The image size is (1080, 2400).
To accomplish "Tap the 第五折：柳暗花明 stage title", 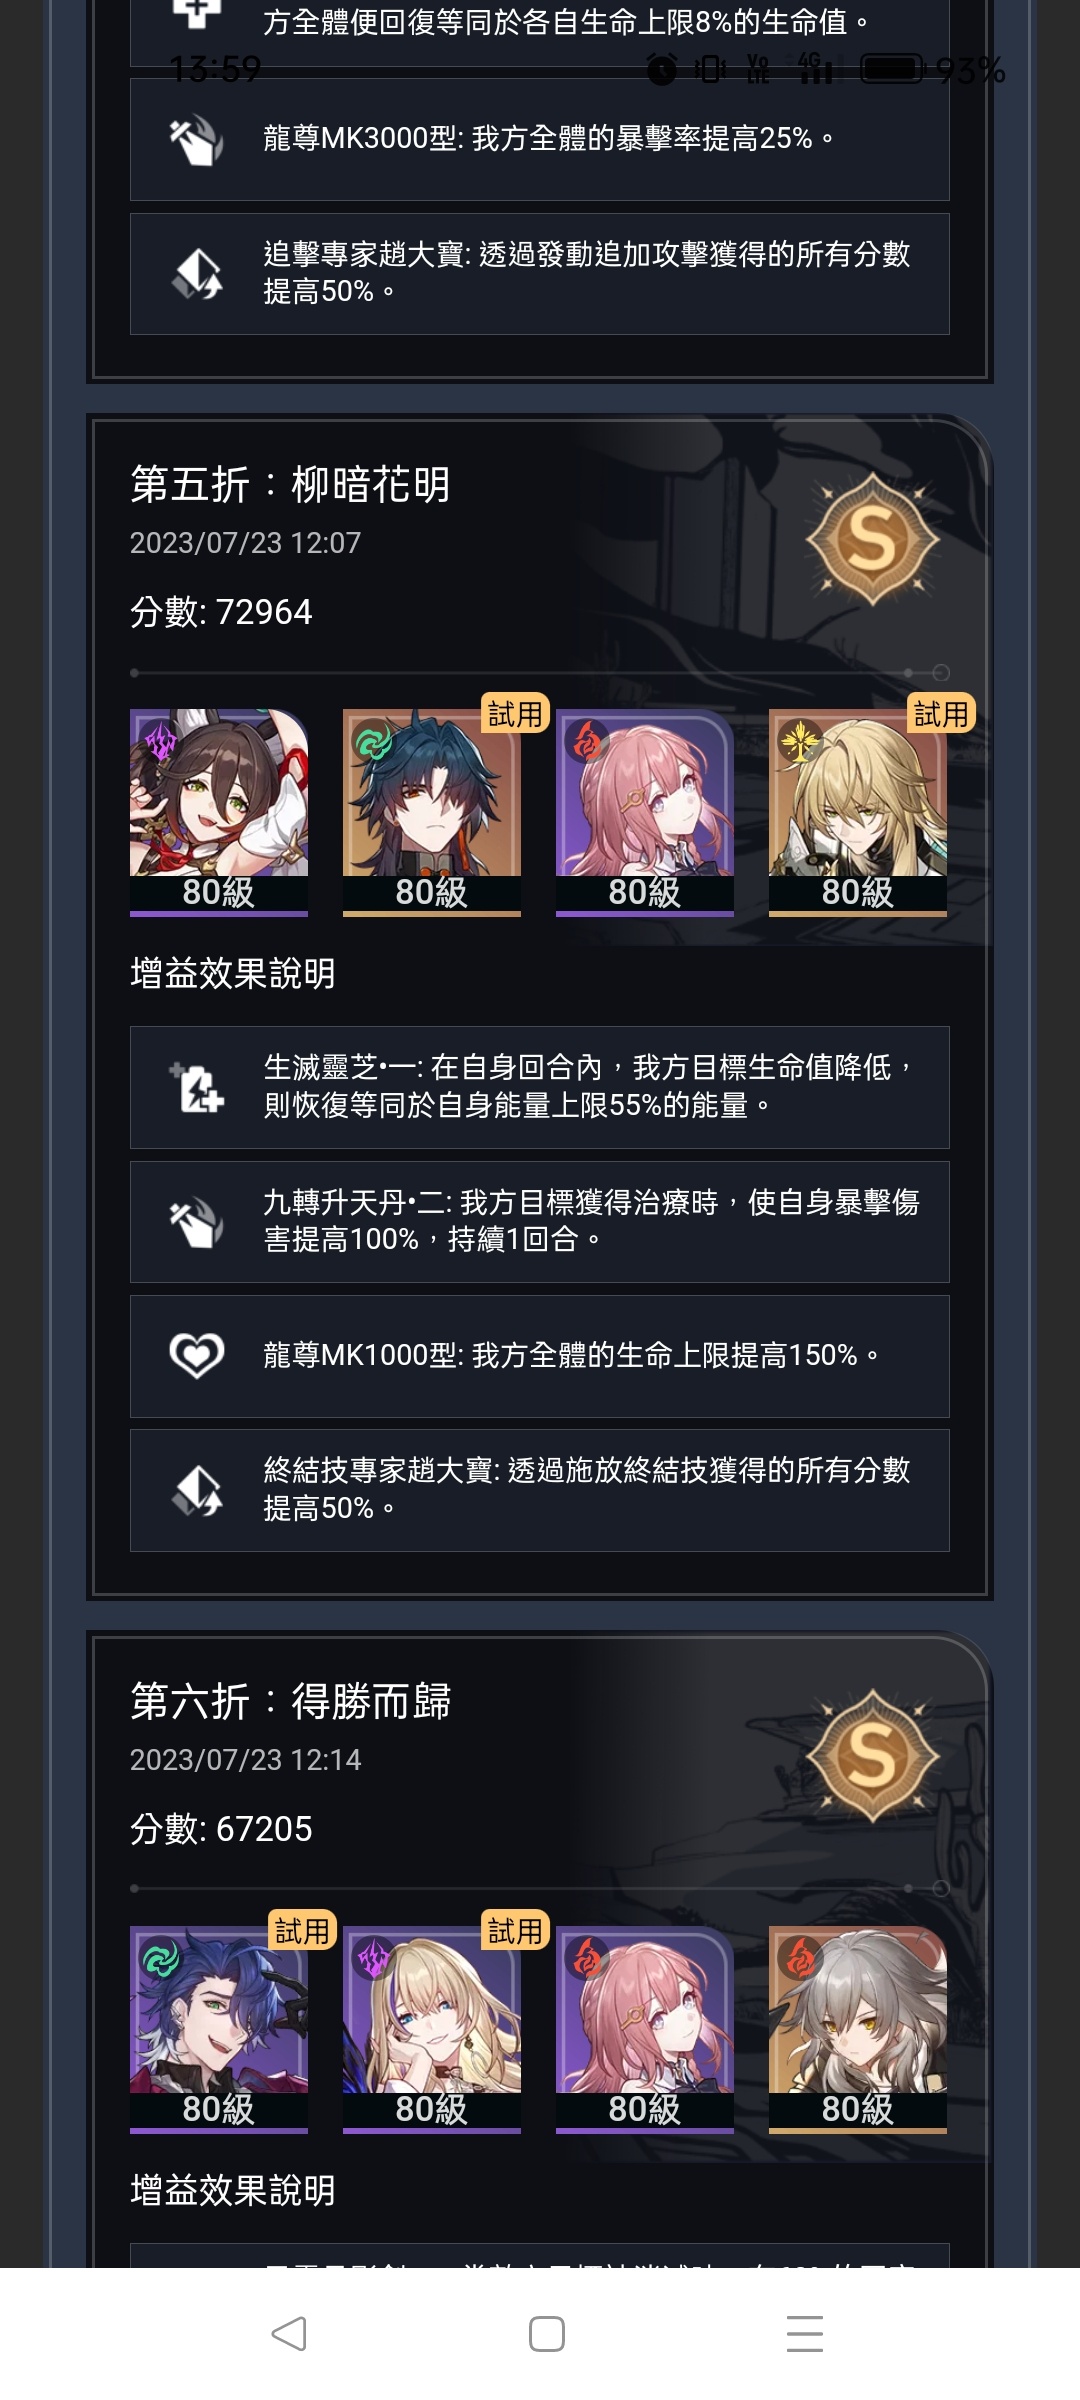I will pyautogui.click(x=291, y=485).
